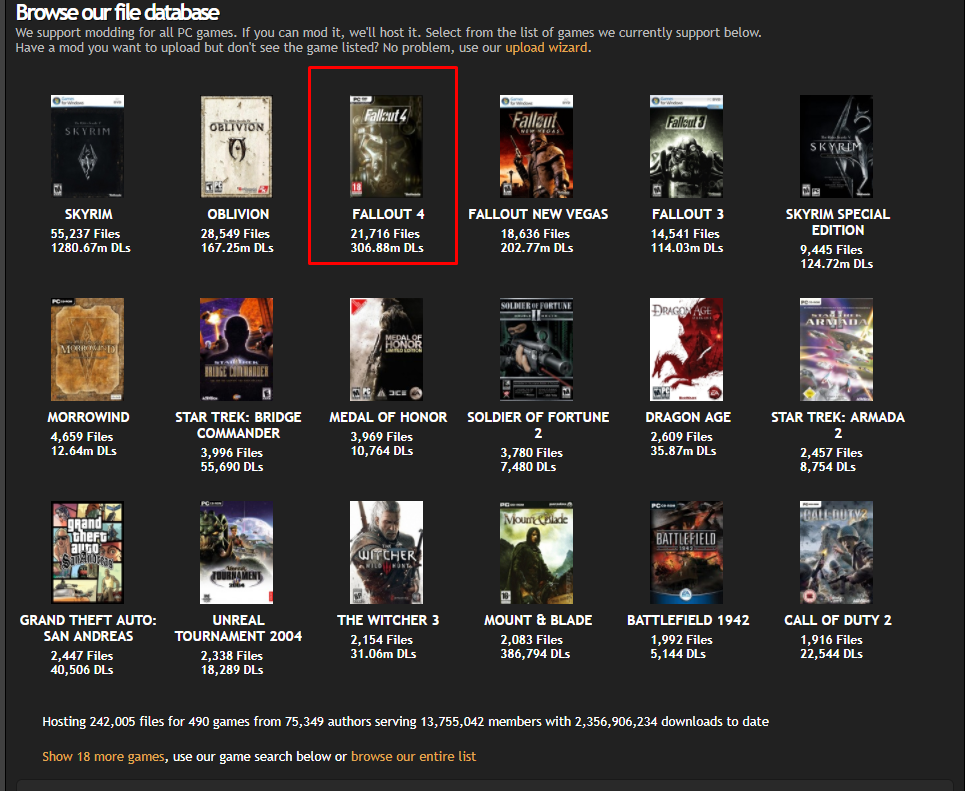Select '386,794 DLs' under Mount & Blade
The width and height of the screenshot is (965, 791).
coord(535,654)
